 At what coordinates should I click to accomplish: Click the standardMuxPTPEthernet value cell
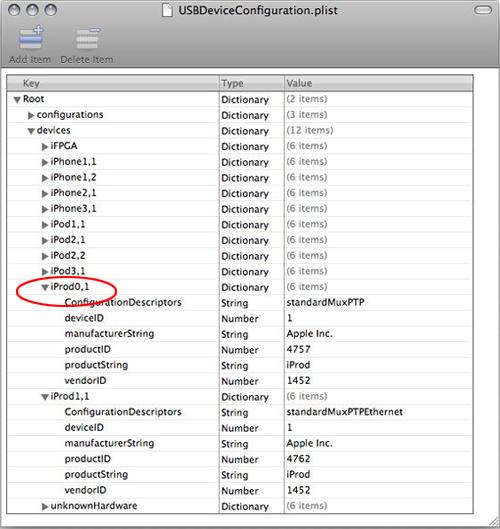pos(344,412)
